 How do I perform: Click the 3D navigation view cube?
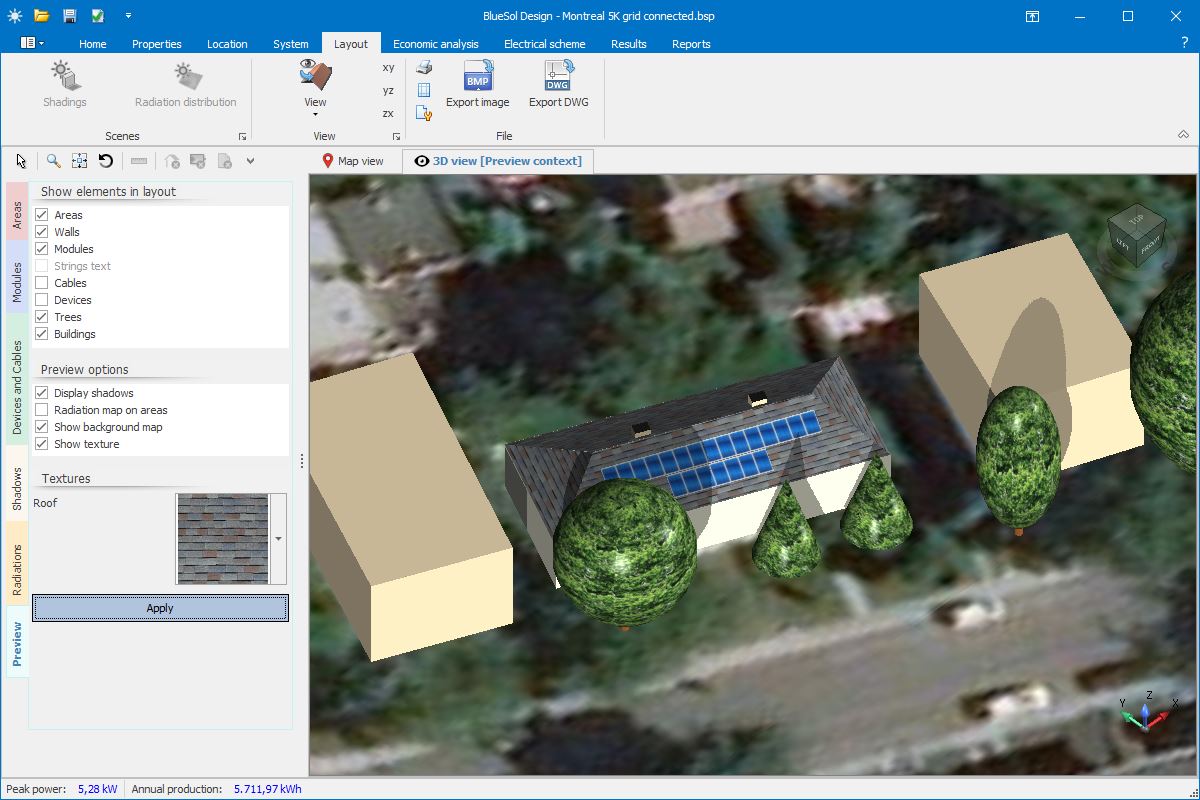pos(1135,238)
